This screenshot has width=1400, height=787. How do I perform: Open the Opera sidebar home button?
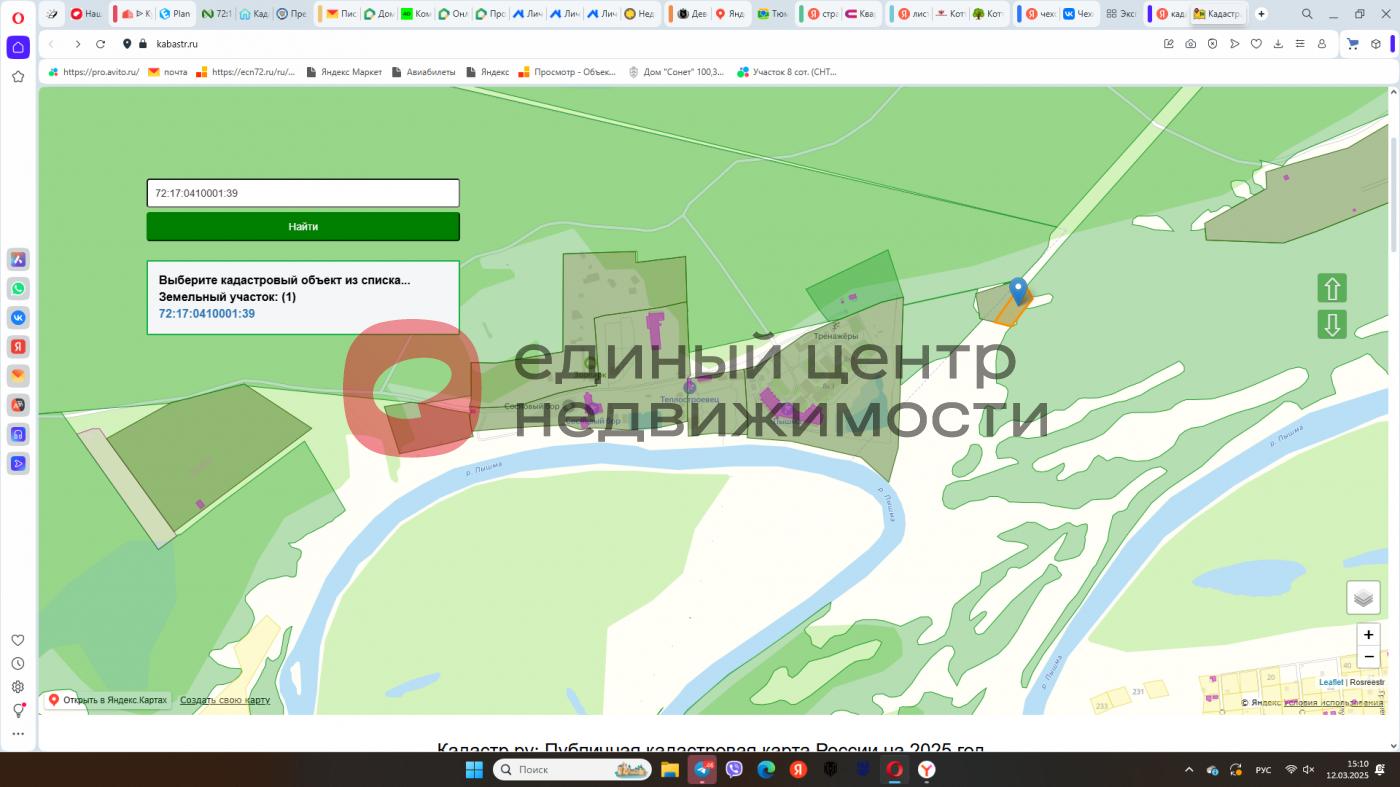pos(18,47)
